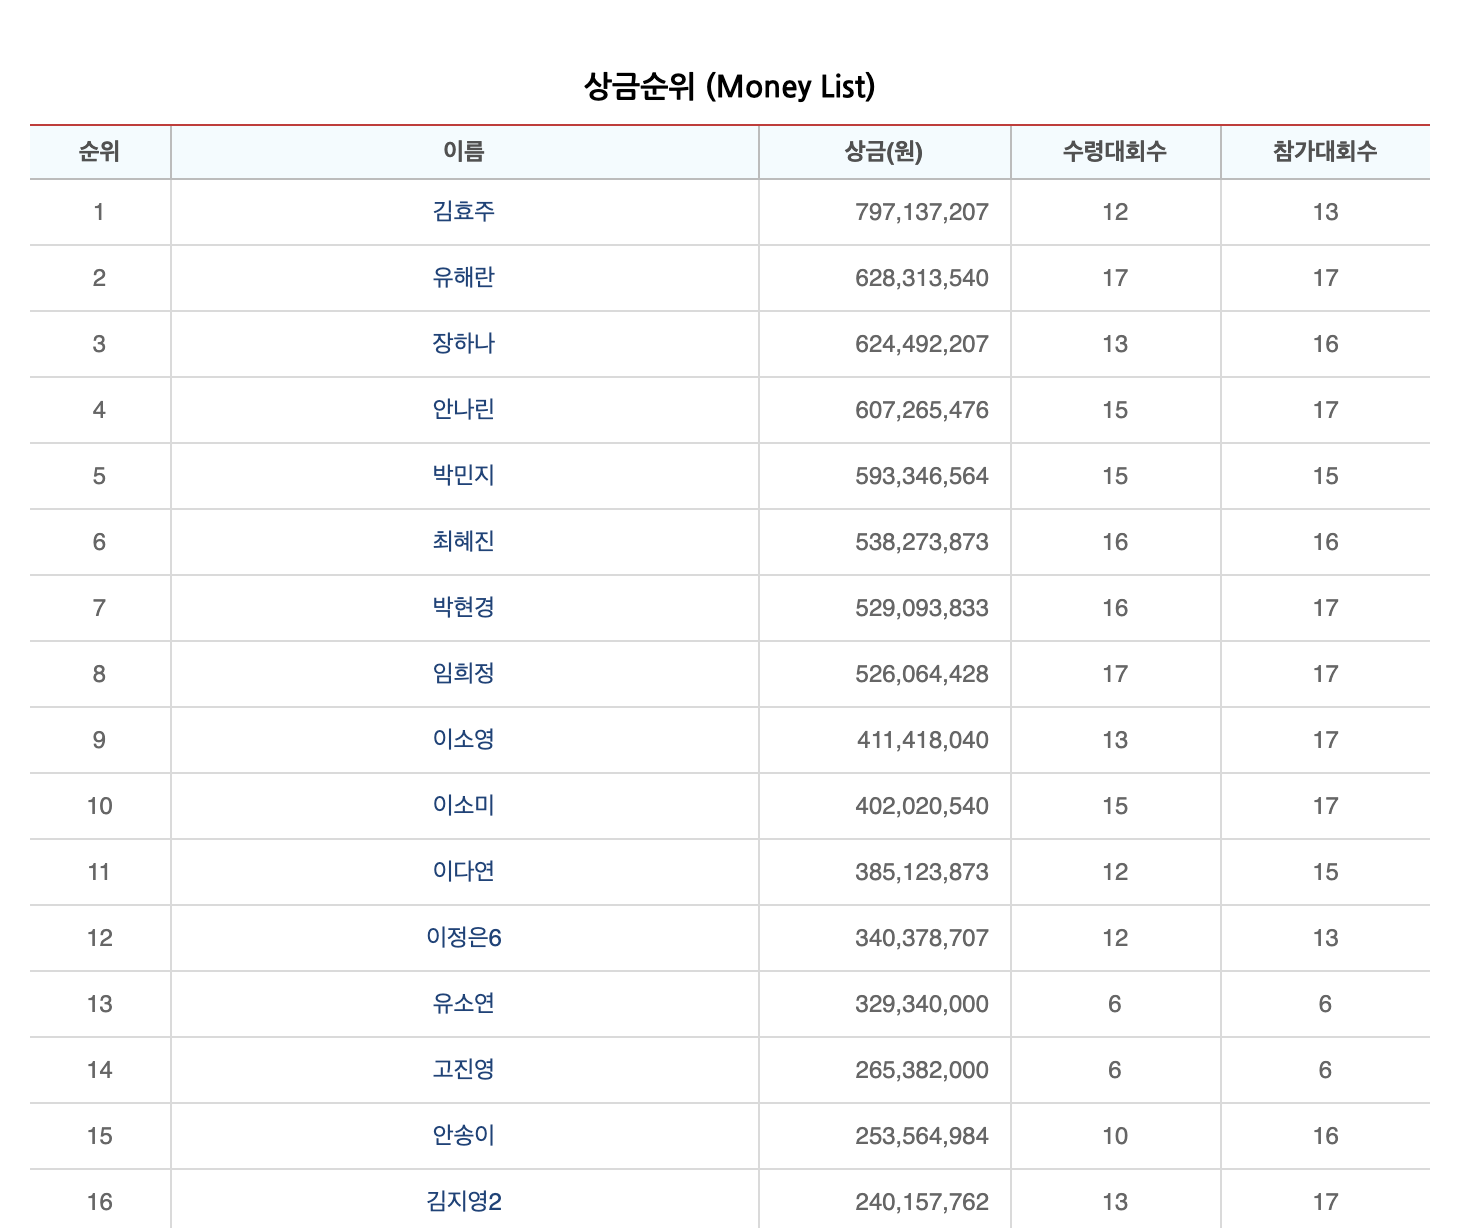Click rank number 5 cell
This screenshot has height=1228, width=1458.
(99, 476)
